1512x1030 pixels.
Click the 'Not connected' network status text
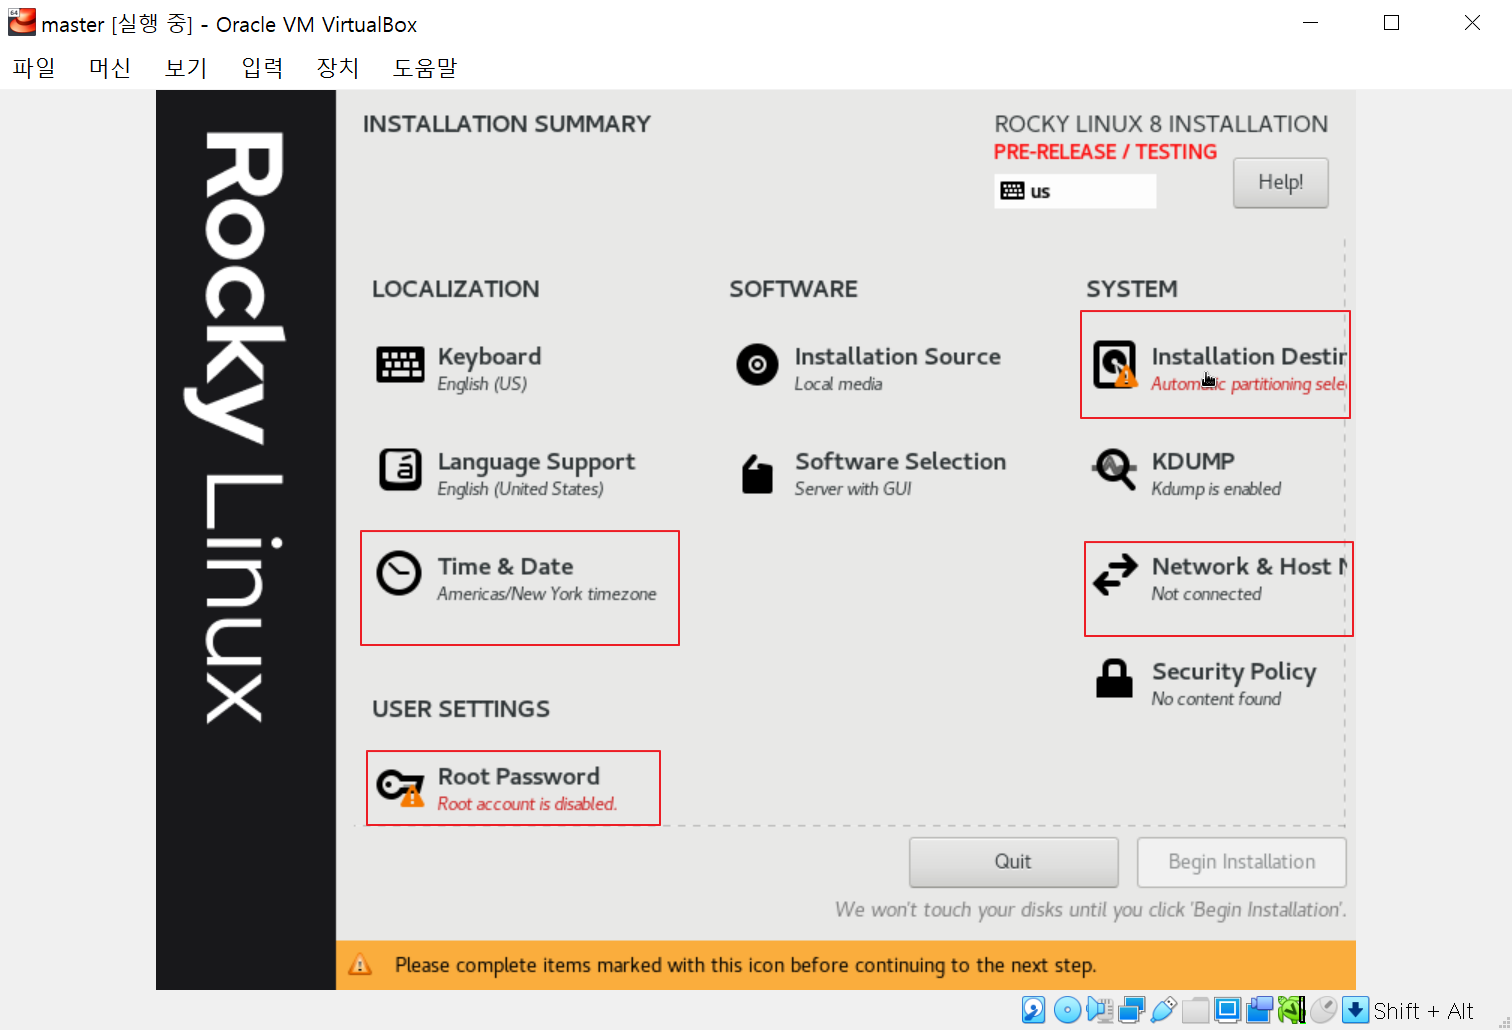click(x=1206, y=594)
